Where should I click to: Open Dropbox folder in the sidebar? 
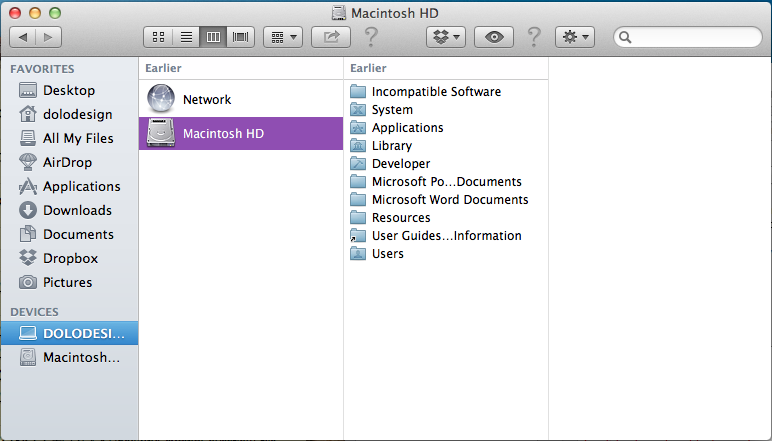pyautogui.click(x=69, y=258)
